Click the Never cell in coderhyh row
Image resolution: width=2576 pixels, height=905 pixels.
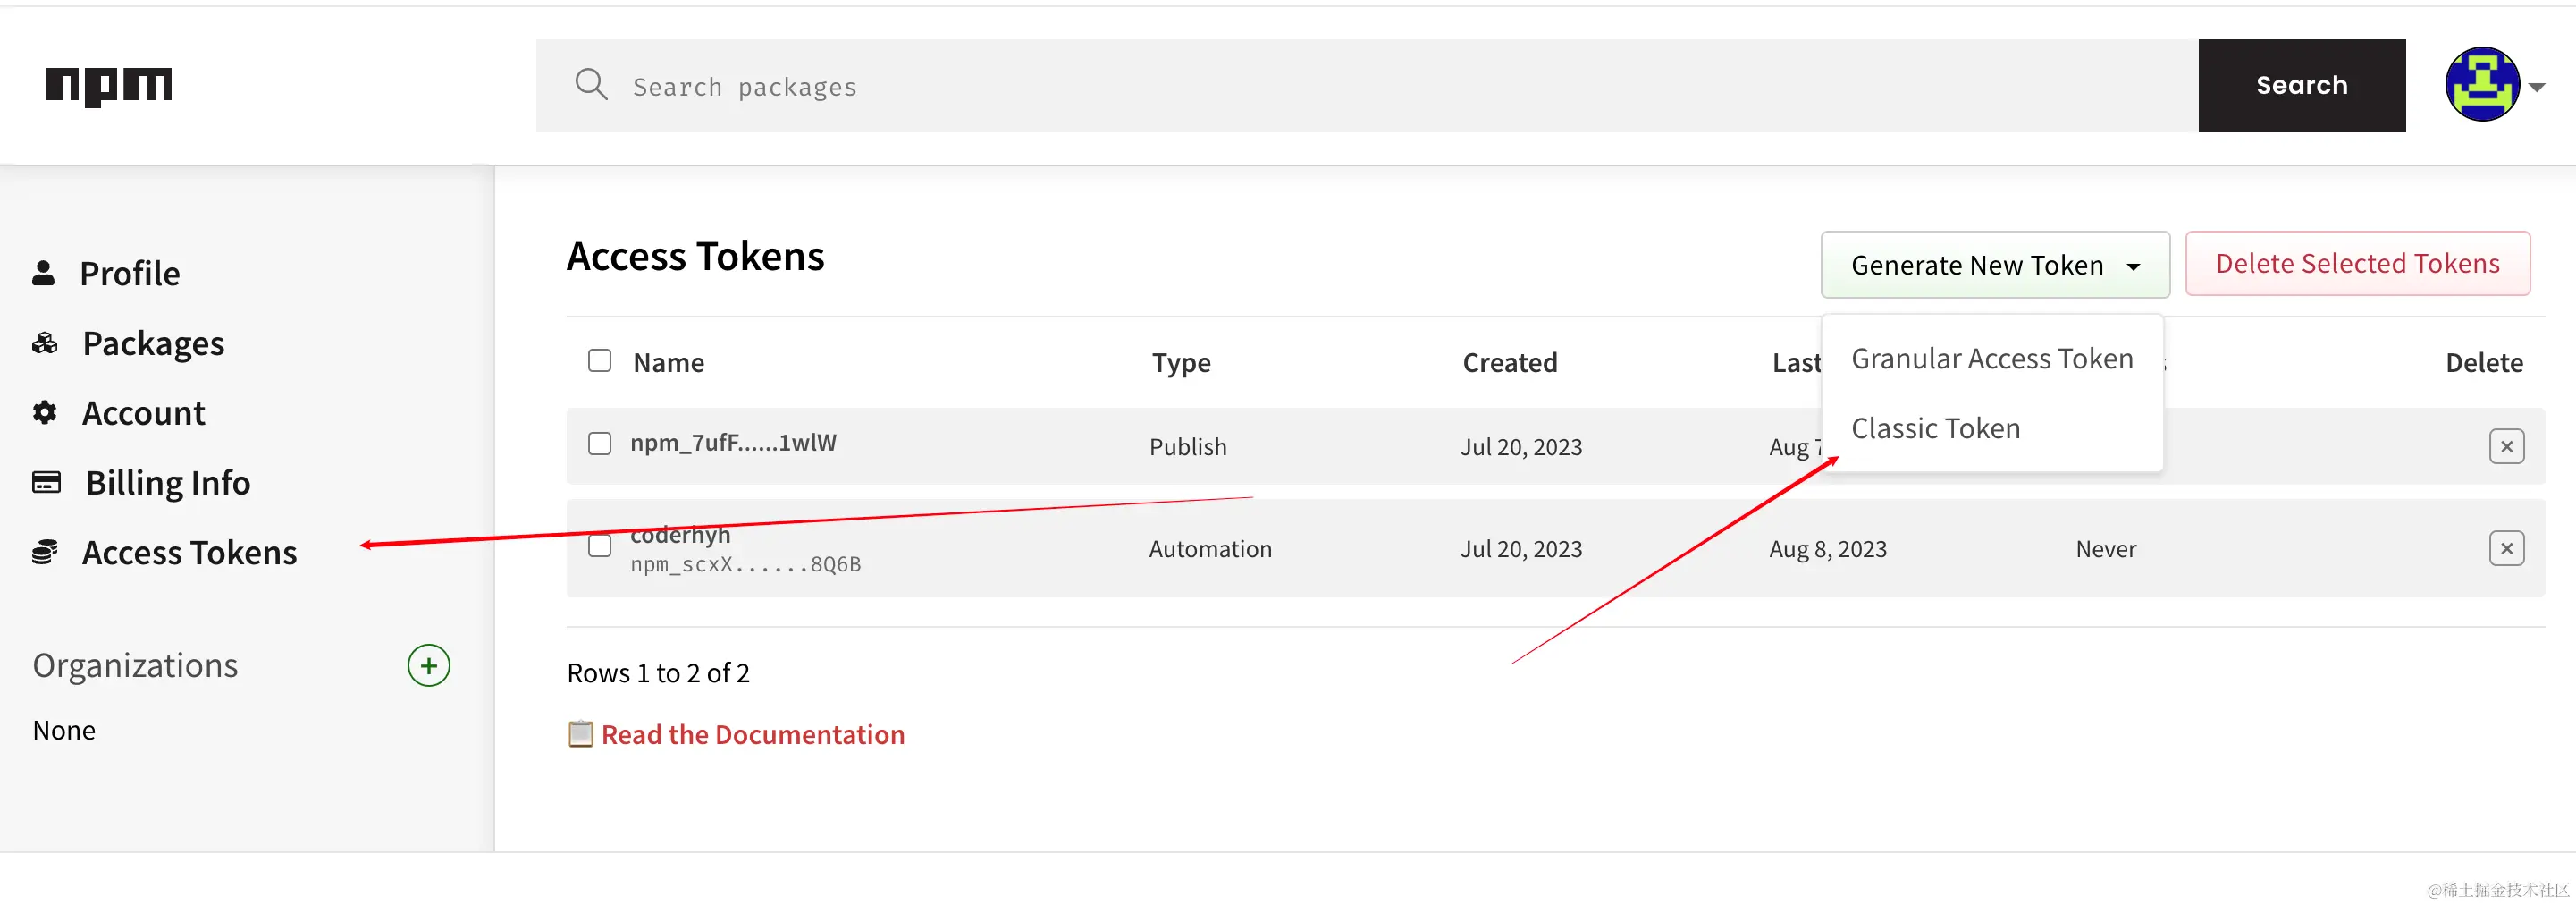2105,549
